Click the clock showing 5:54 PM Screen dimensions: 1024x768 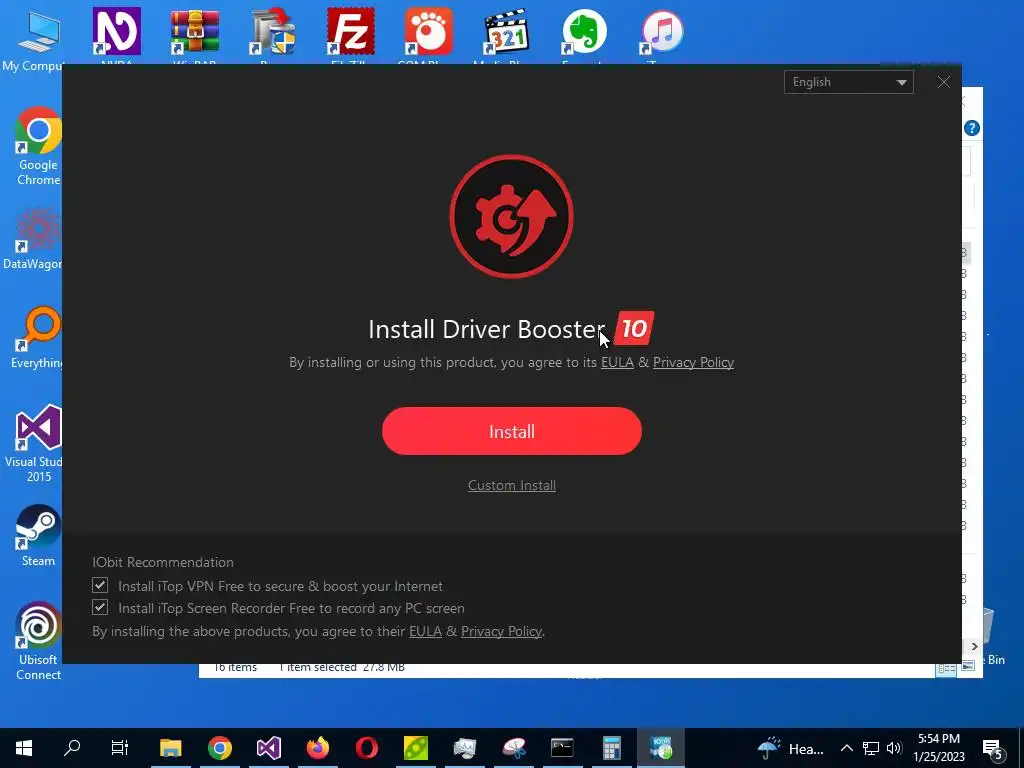(939, 748)
